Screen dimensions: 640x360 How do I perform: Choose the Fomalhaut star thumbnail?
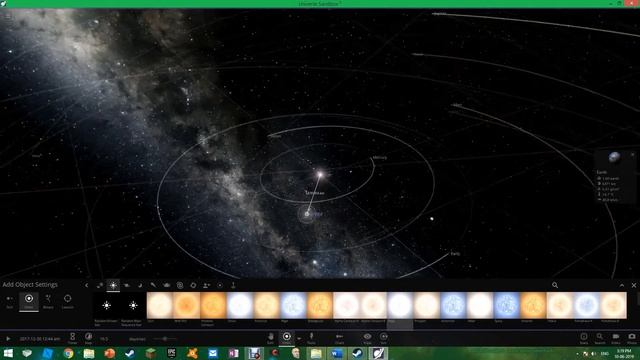[x=586, y=305]
